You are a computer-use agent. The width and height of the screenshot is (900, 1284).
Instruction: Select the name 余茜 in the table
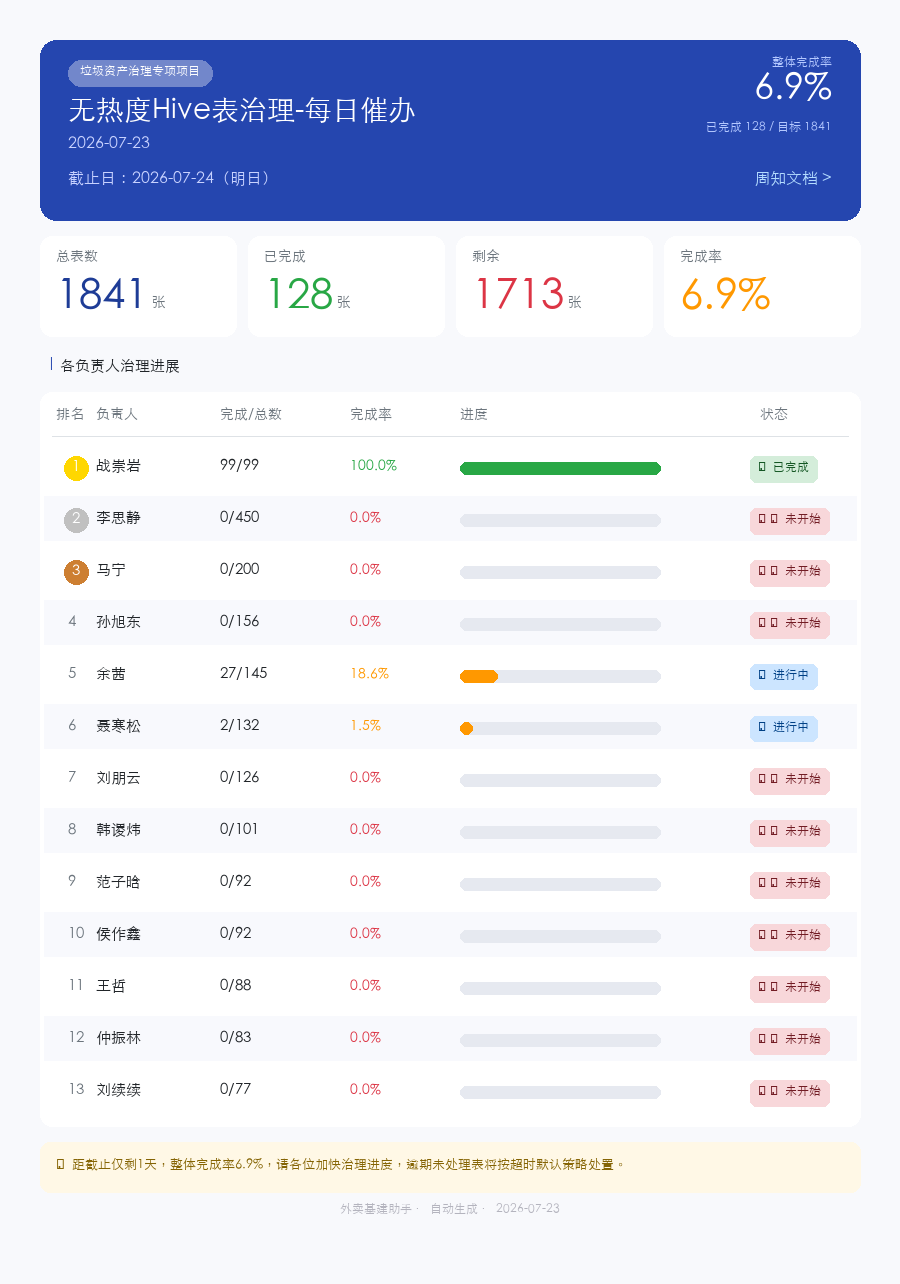(x=111, y=674)
